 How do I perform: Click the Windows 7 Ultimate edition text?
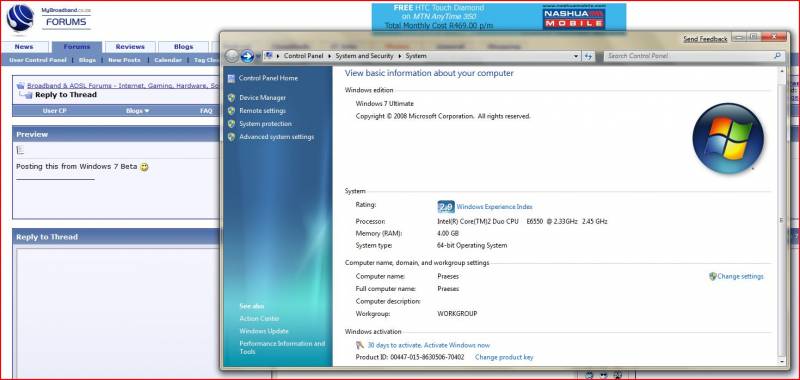[385, 104]
